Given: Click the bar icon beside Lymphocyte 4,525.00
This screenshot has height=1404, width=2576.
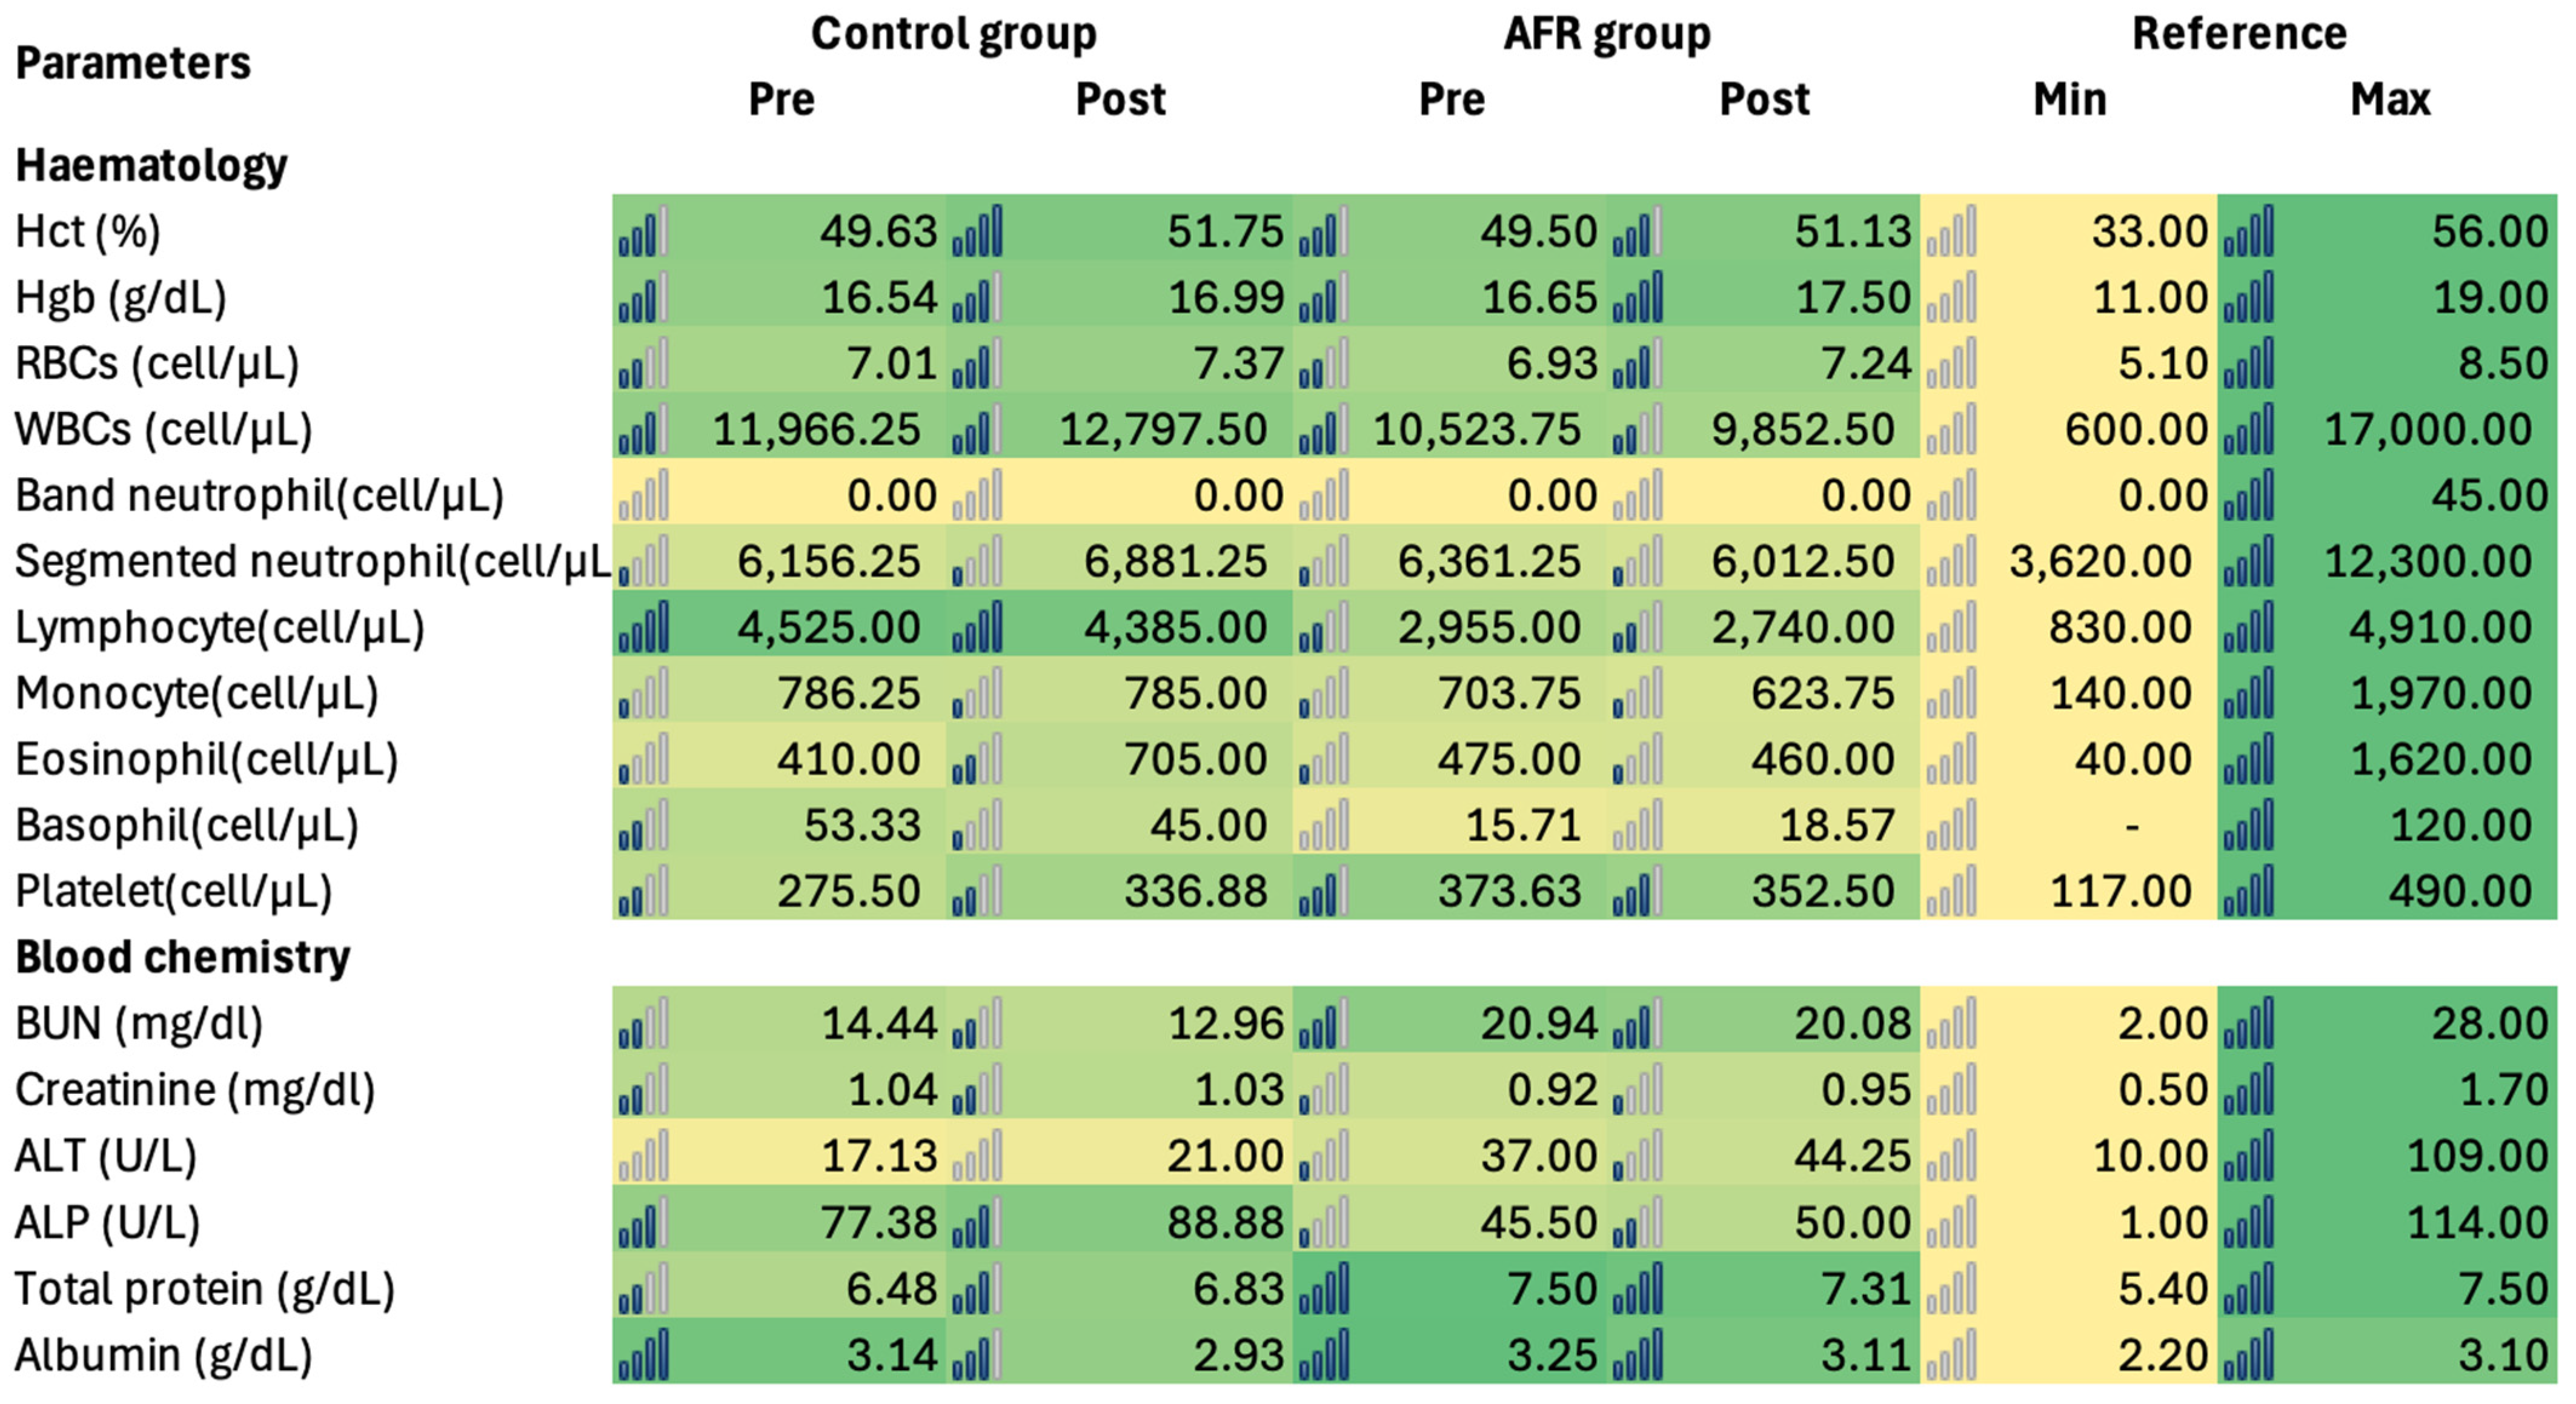Looking at the screenshot, I should click(x=643, y=628).
